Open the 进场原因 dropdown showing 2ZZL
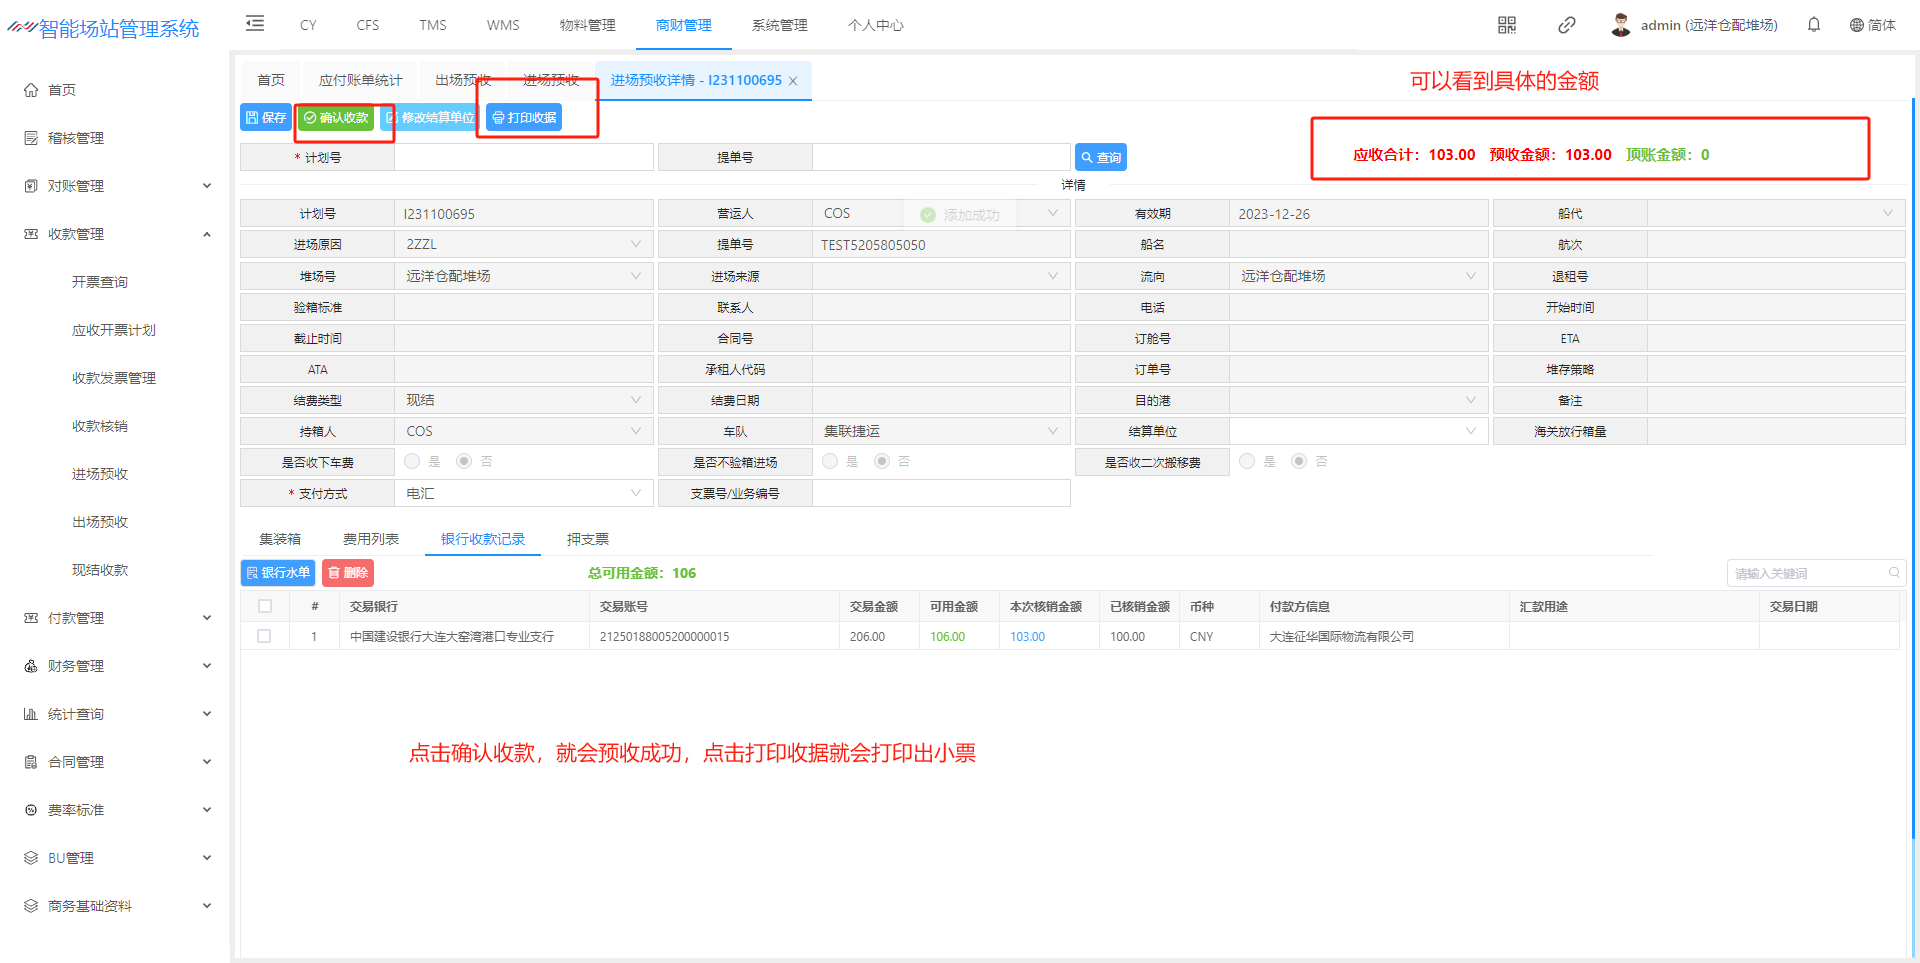Screen dimensions: 1920x963 (x=523, y=244)
